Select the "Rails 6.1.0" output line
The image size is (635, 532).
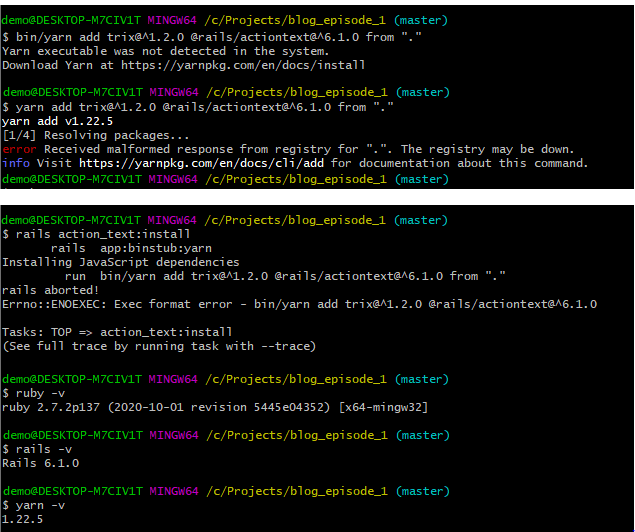pos(40,463)
